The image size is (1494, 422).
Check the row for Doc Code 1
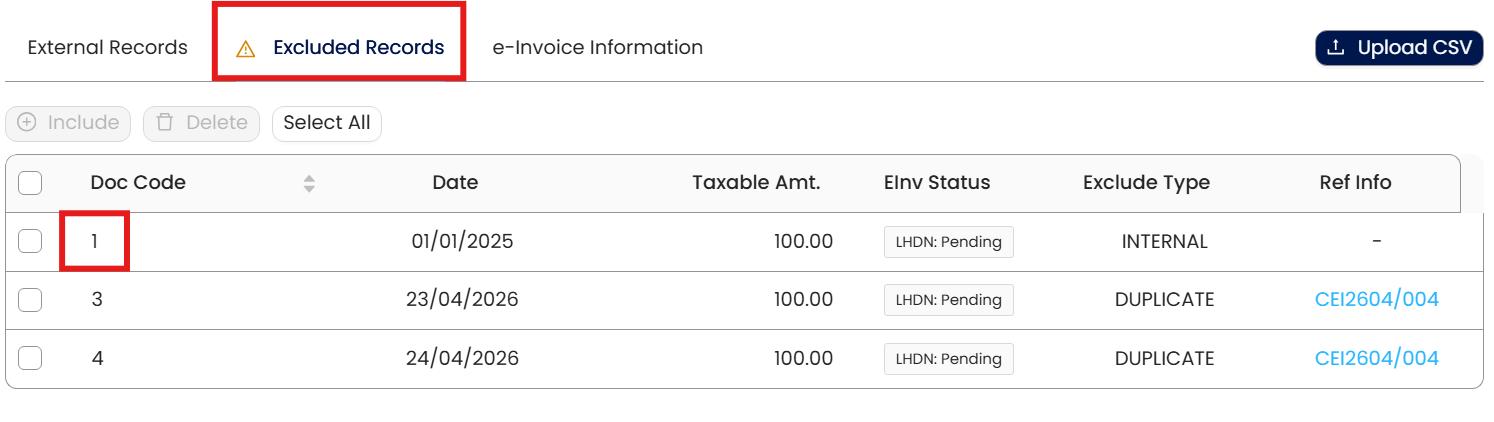pos(30,241)
